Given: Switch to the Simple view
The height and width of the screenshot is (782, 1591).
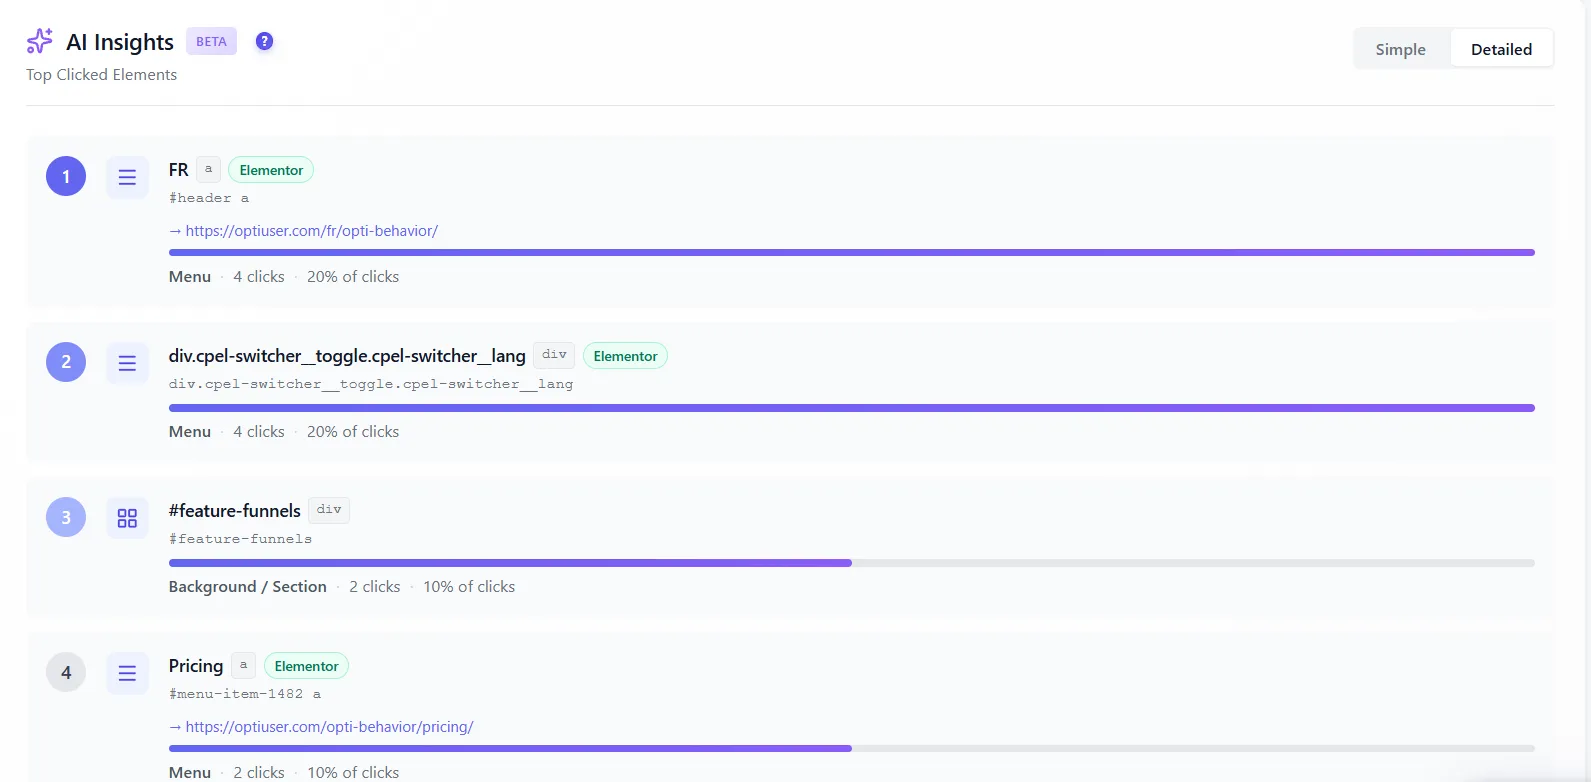Looking at the screenshot, I should click(1400, 49).
